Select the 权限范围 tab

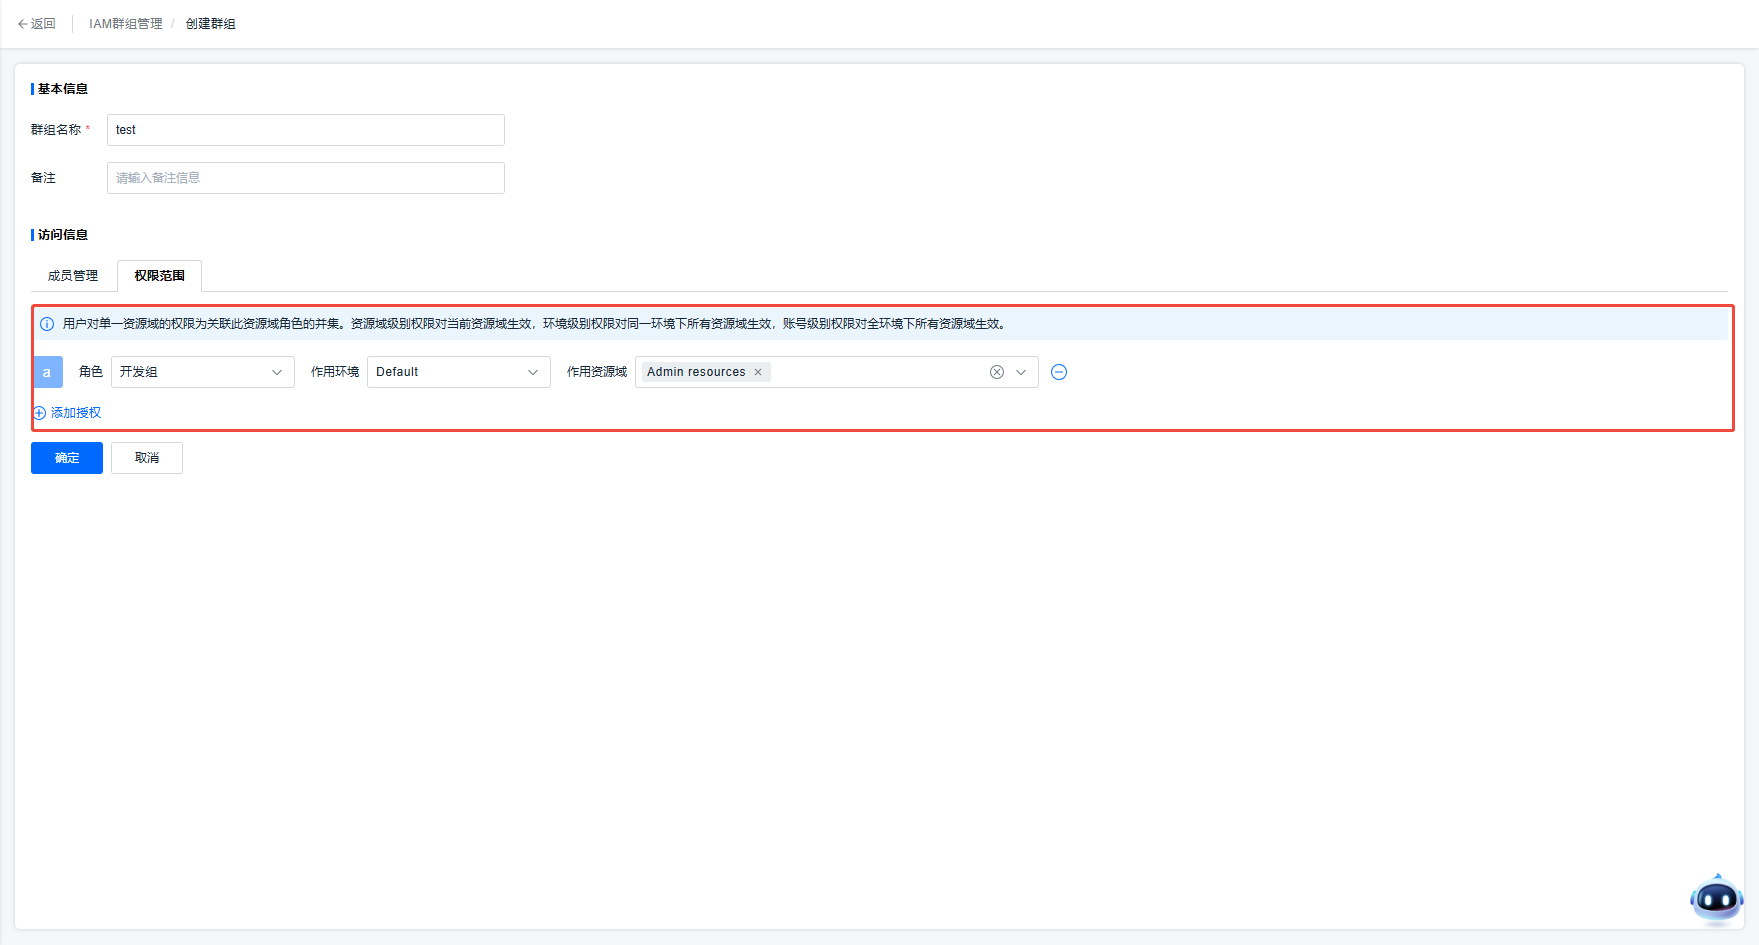pyautogui.click(x=159, y=276)
